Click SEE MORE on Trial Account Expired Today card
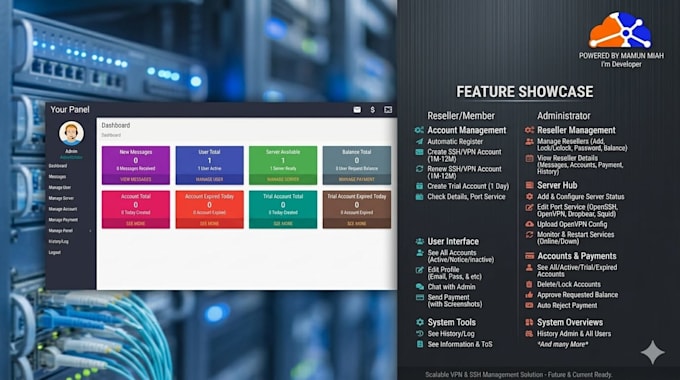The height and width of the screenshot is (380, 680). (x=356, y=224)
